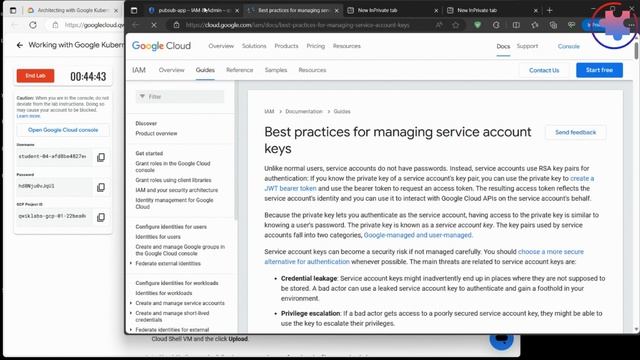
Task: Switch to second New InPrivate tab
Action: pos(492,10)
